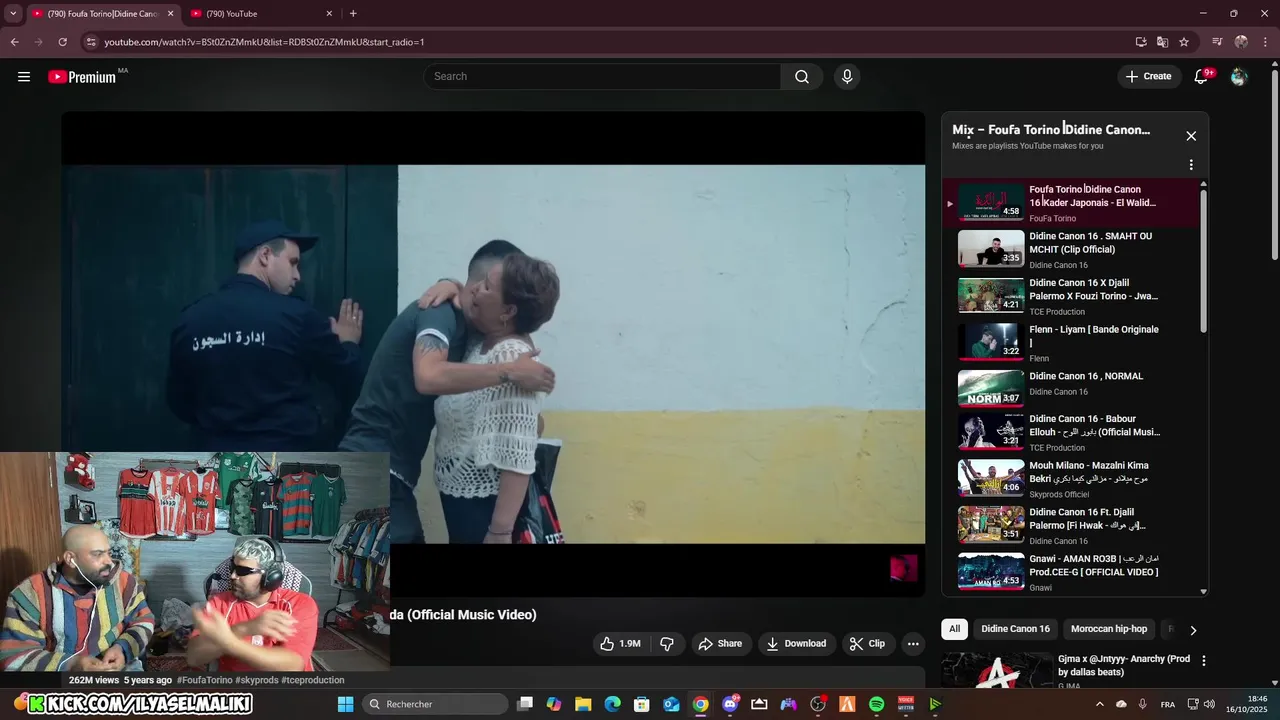This screenshot has height=720, width=1280.
Task: Reload the page
Action: [x=62, y=42]
